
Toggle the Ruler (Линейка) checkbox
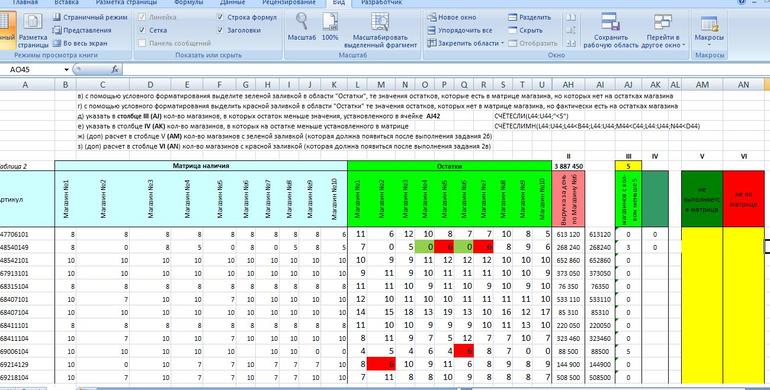[142, 17]
